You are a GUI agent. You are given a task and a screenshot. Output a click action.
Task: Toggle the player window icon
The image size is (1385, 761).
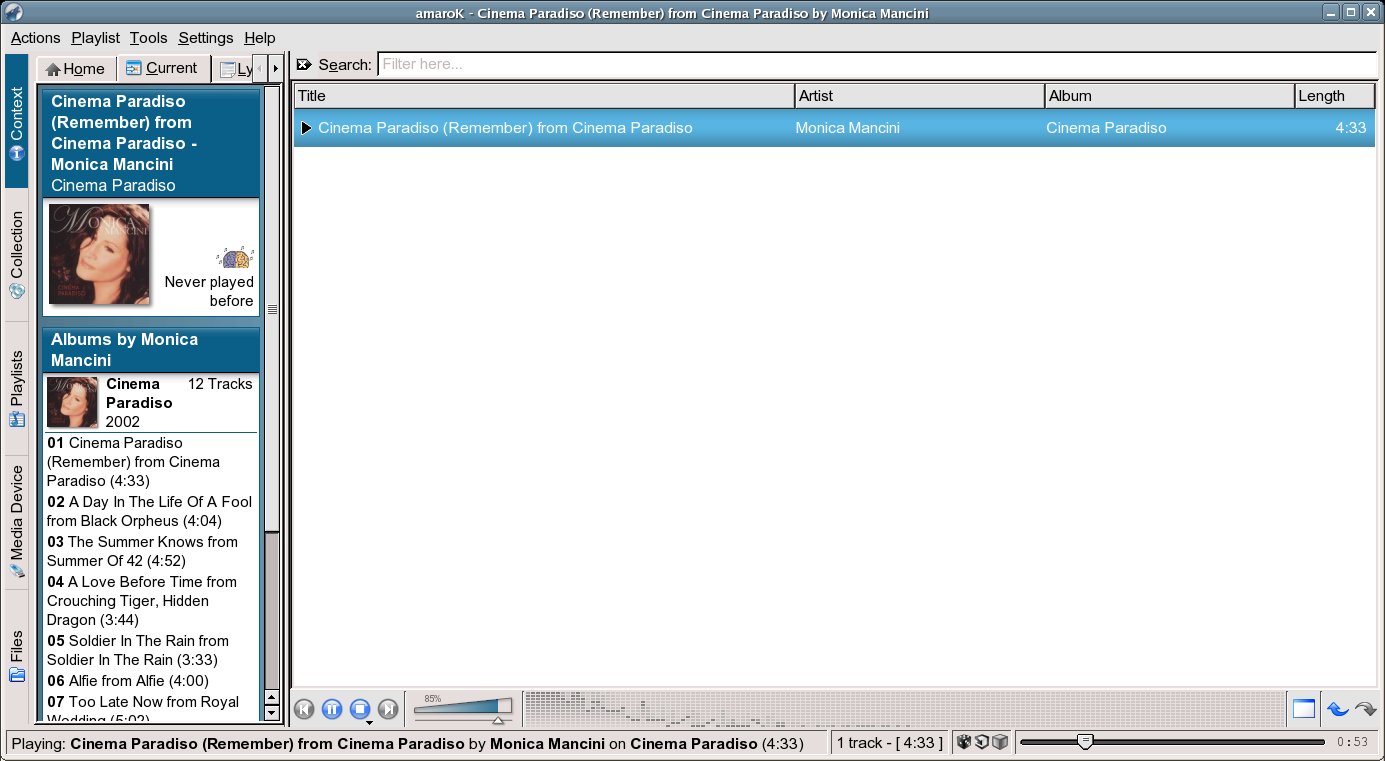click(1303, 709)
